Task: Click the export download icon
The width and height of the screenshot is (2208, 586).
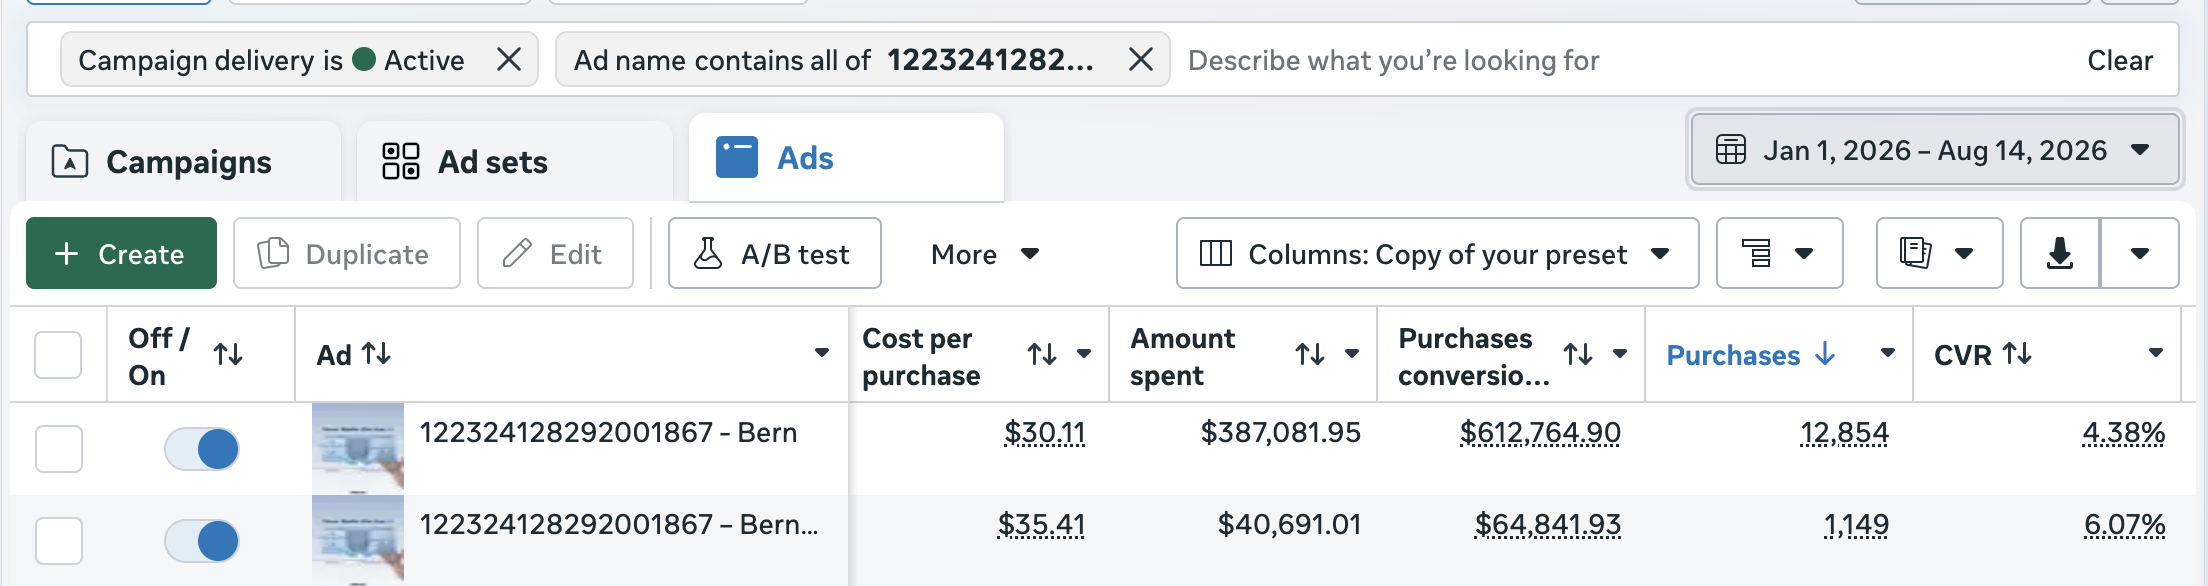Action: click(x=2060, y=254)
